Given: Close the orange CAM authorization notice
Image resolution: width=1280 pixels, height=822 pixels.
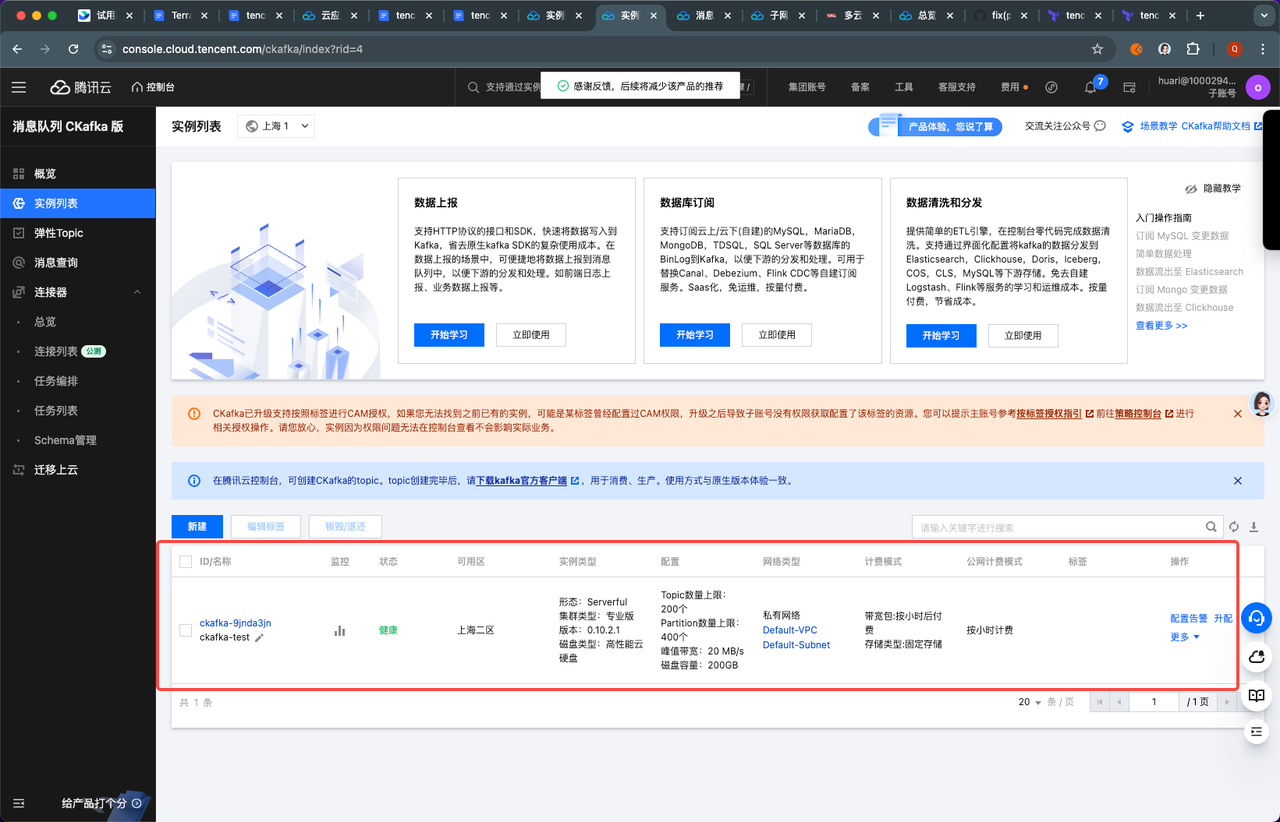Looking at the screenshot, I should 1237,413.
